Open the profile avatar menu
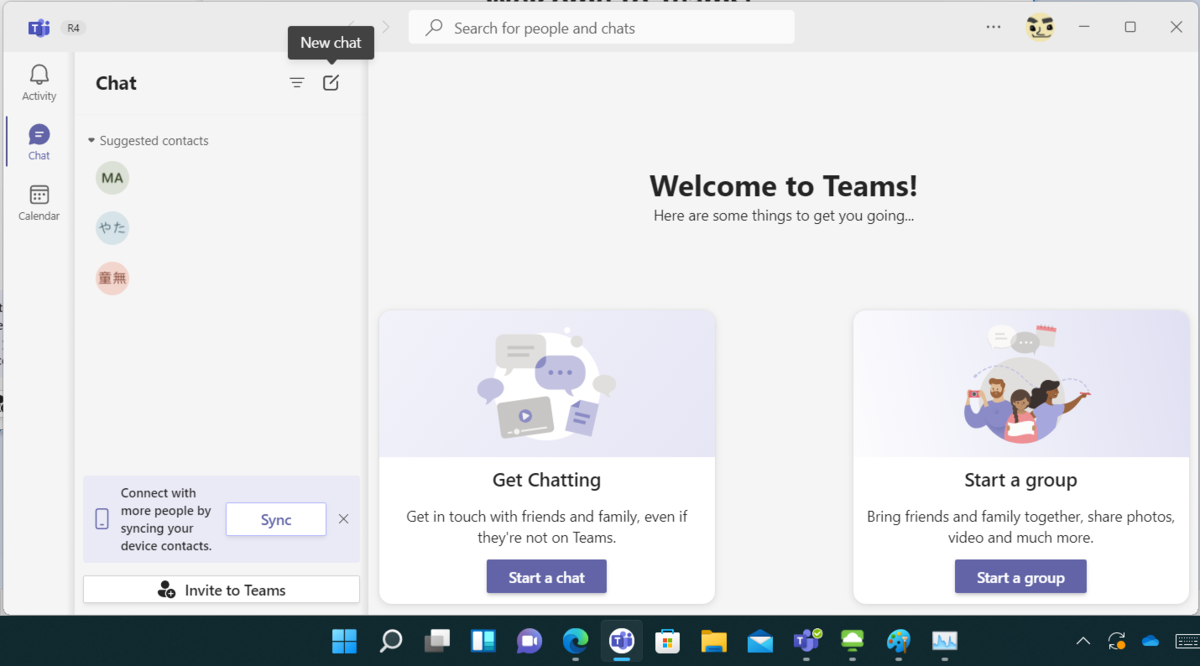This screenshot has width=1200, height=666. coord(1040,27)
